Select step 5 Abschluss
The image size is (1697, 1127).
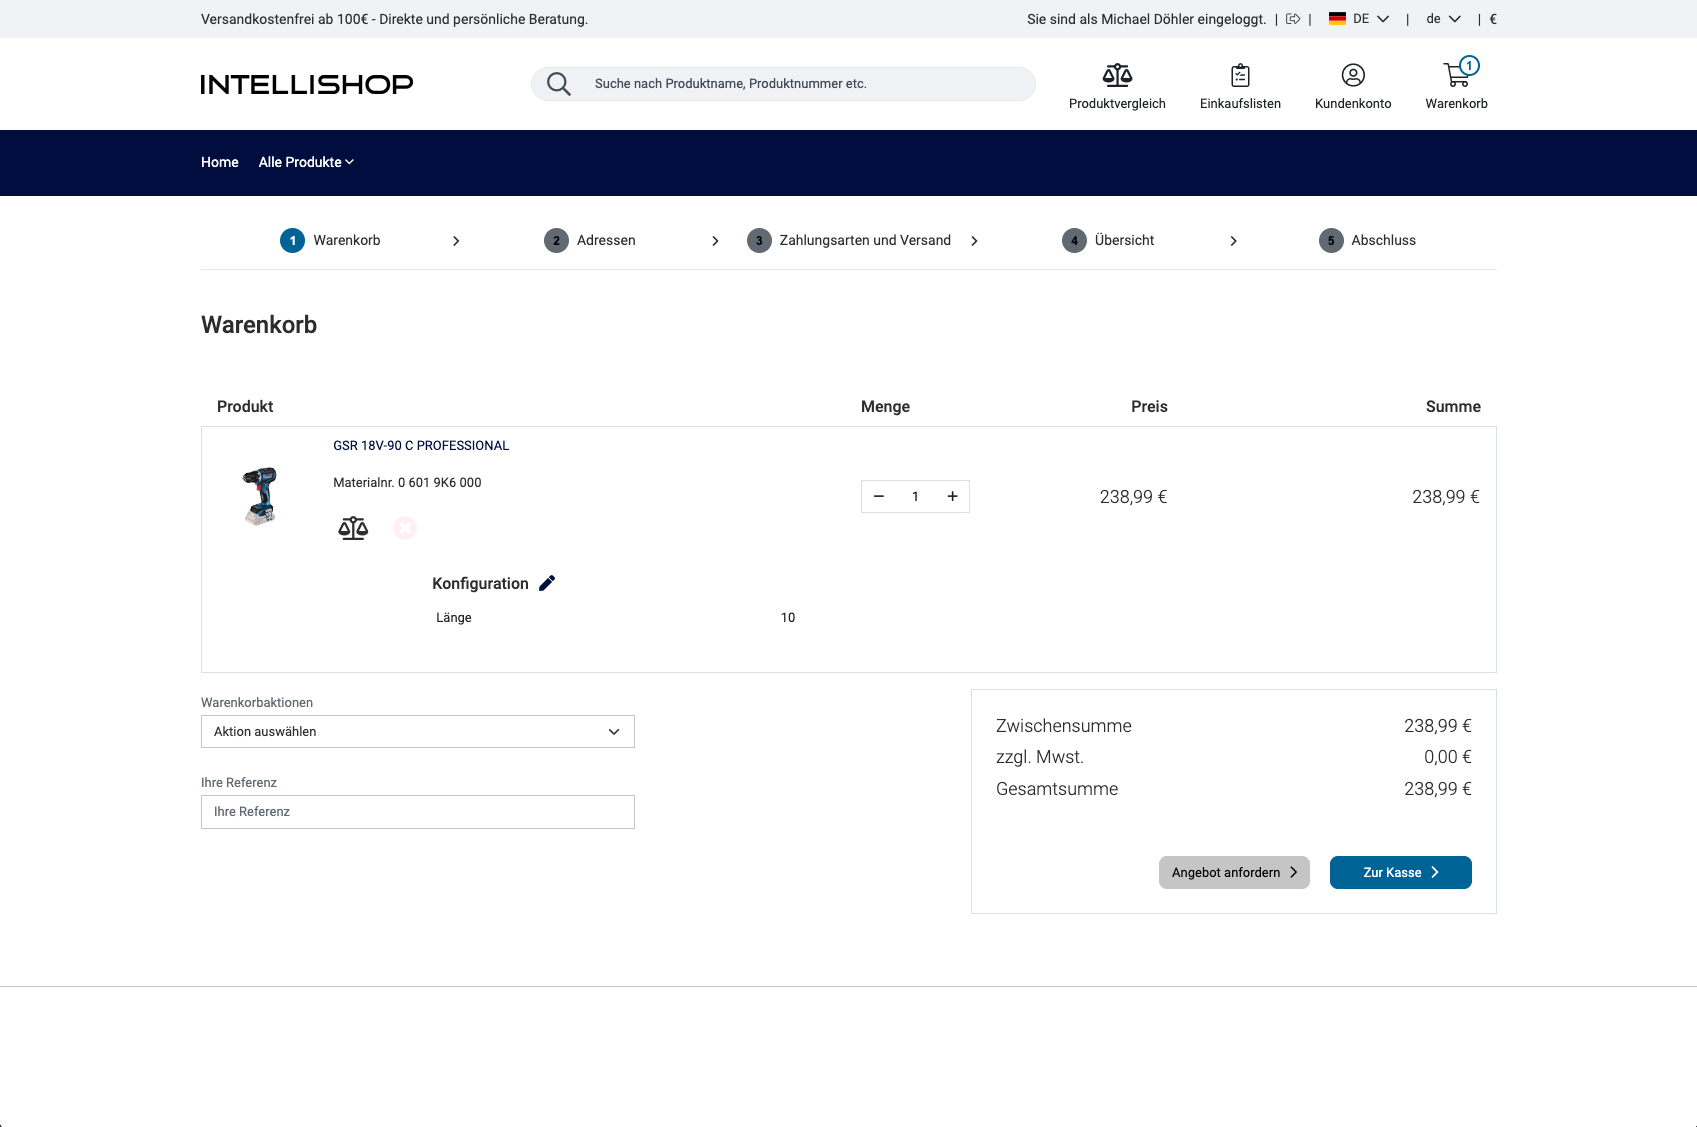1367,240
